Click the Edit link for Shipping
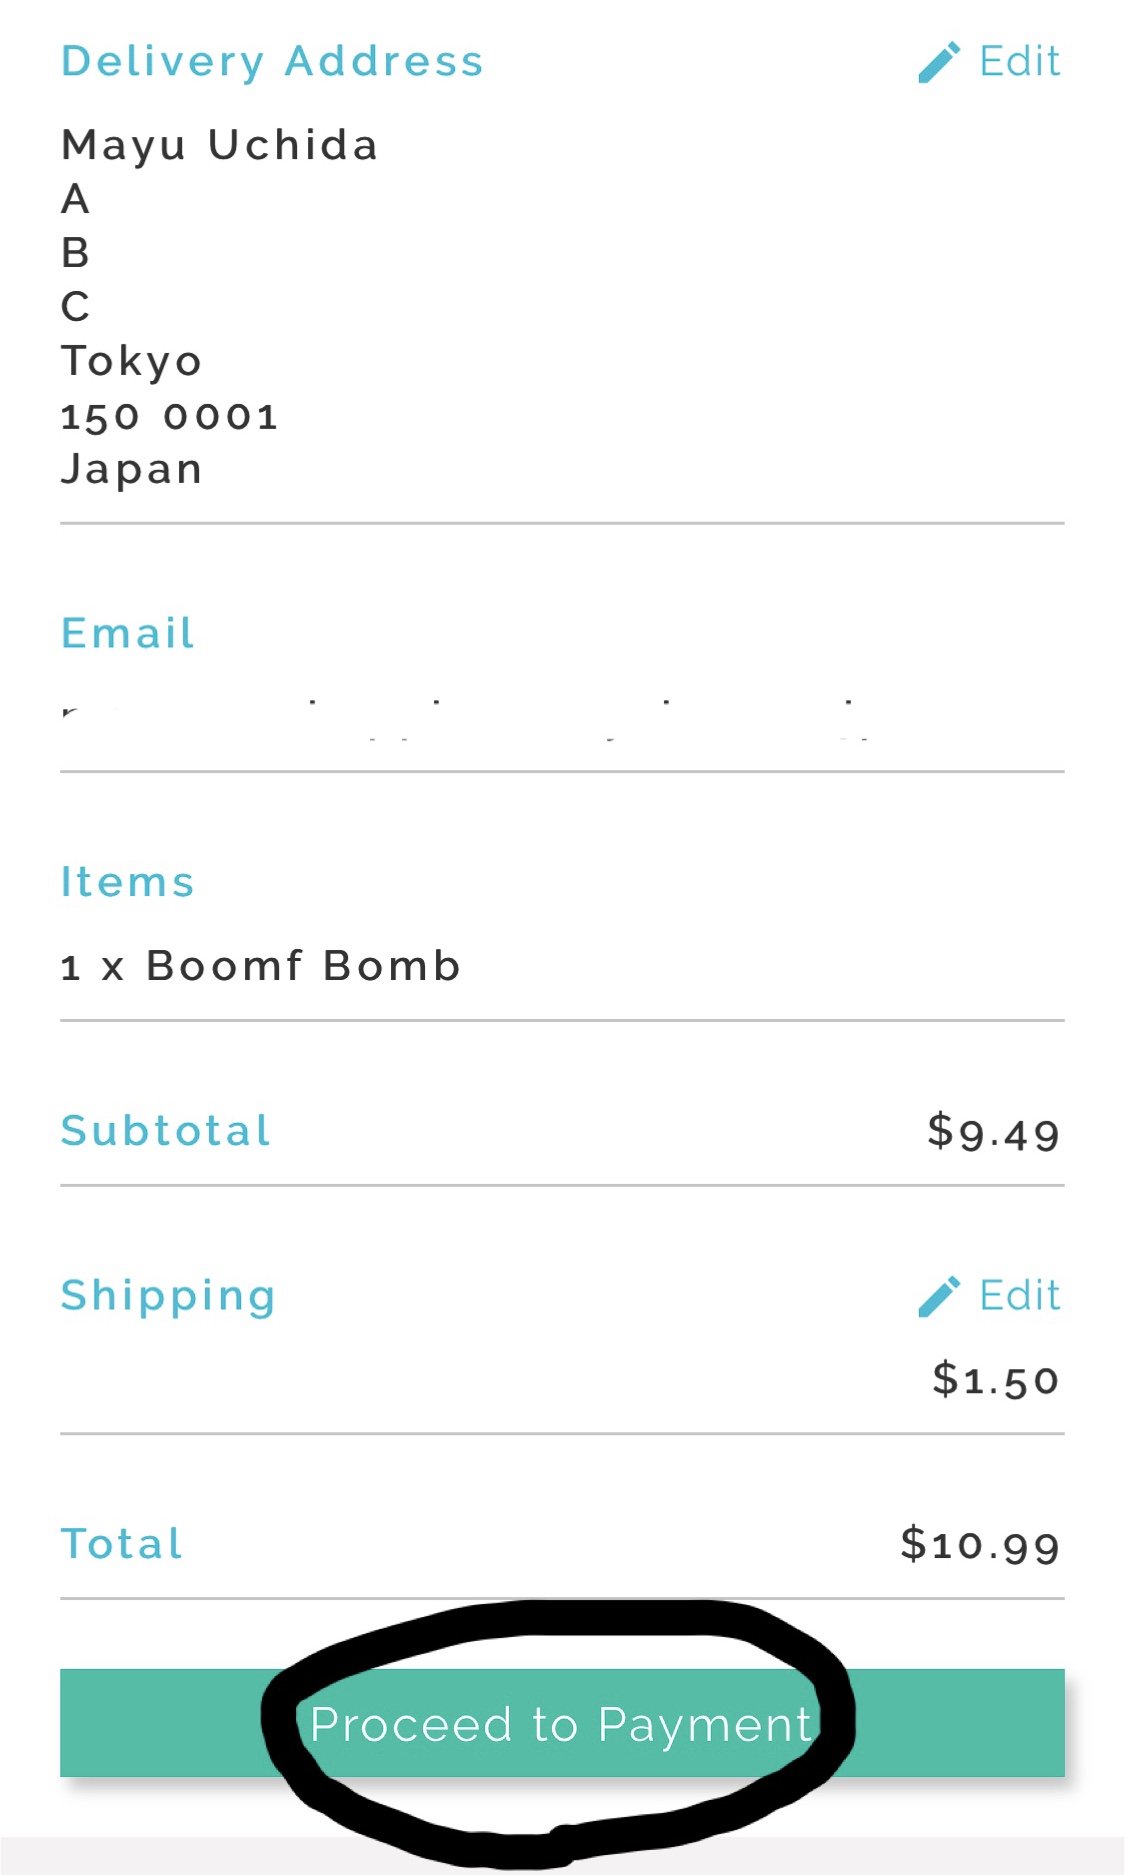 (1018, 1296)
